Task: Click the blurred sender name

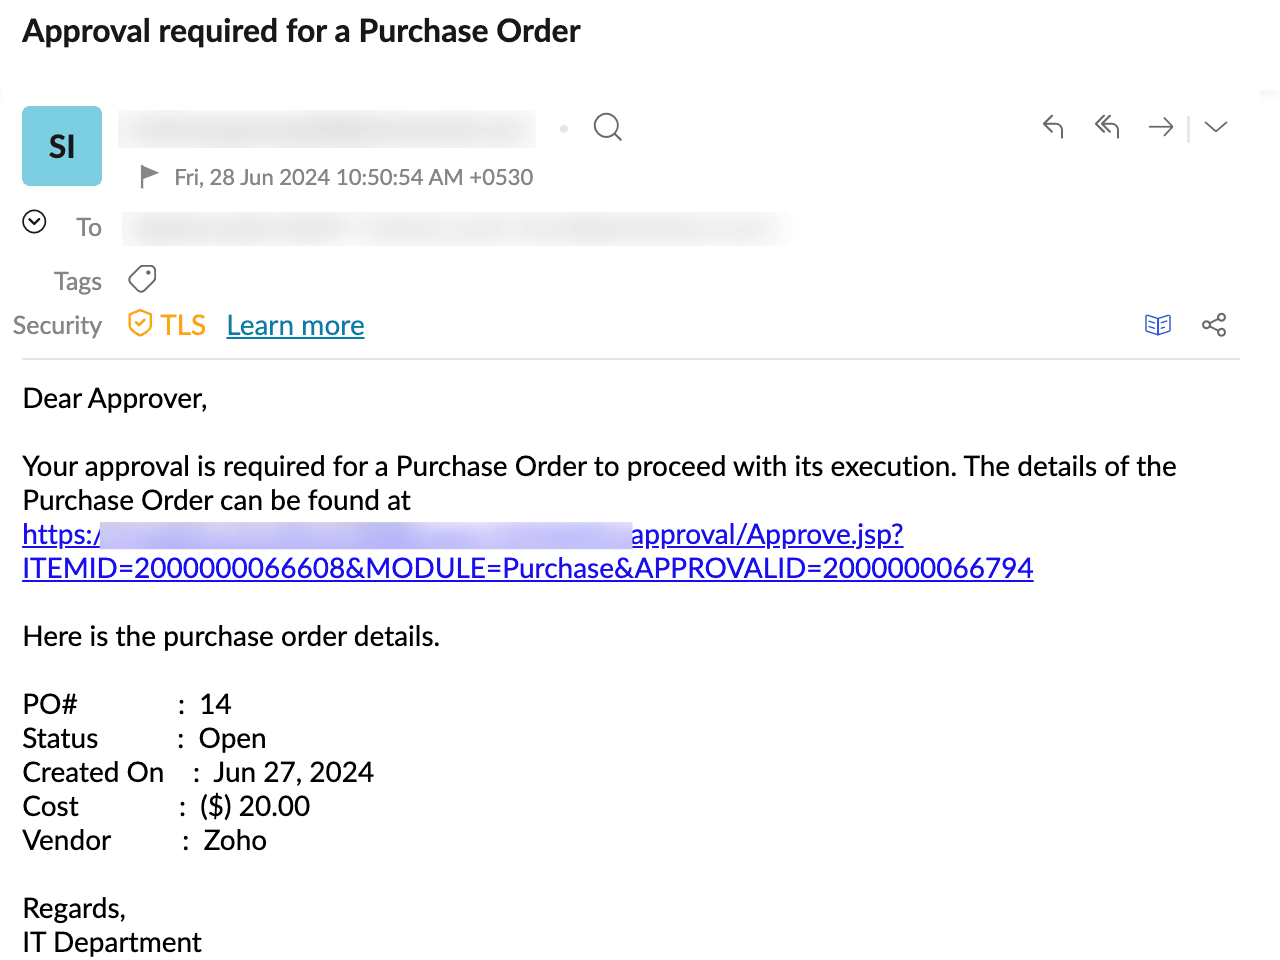Action: (326, 129)
